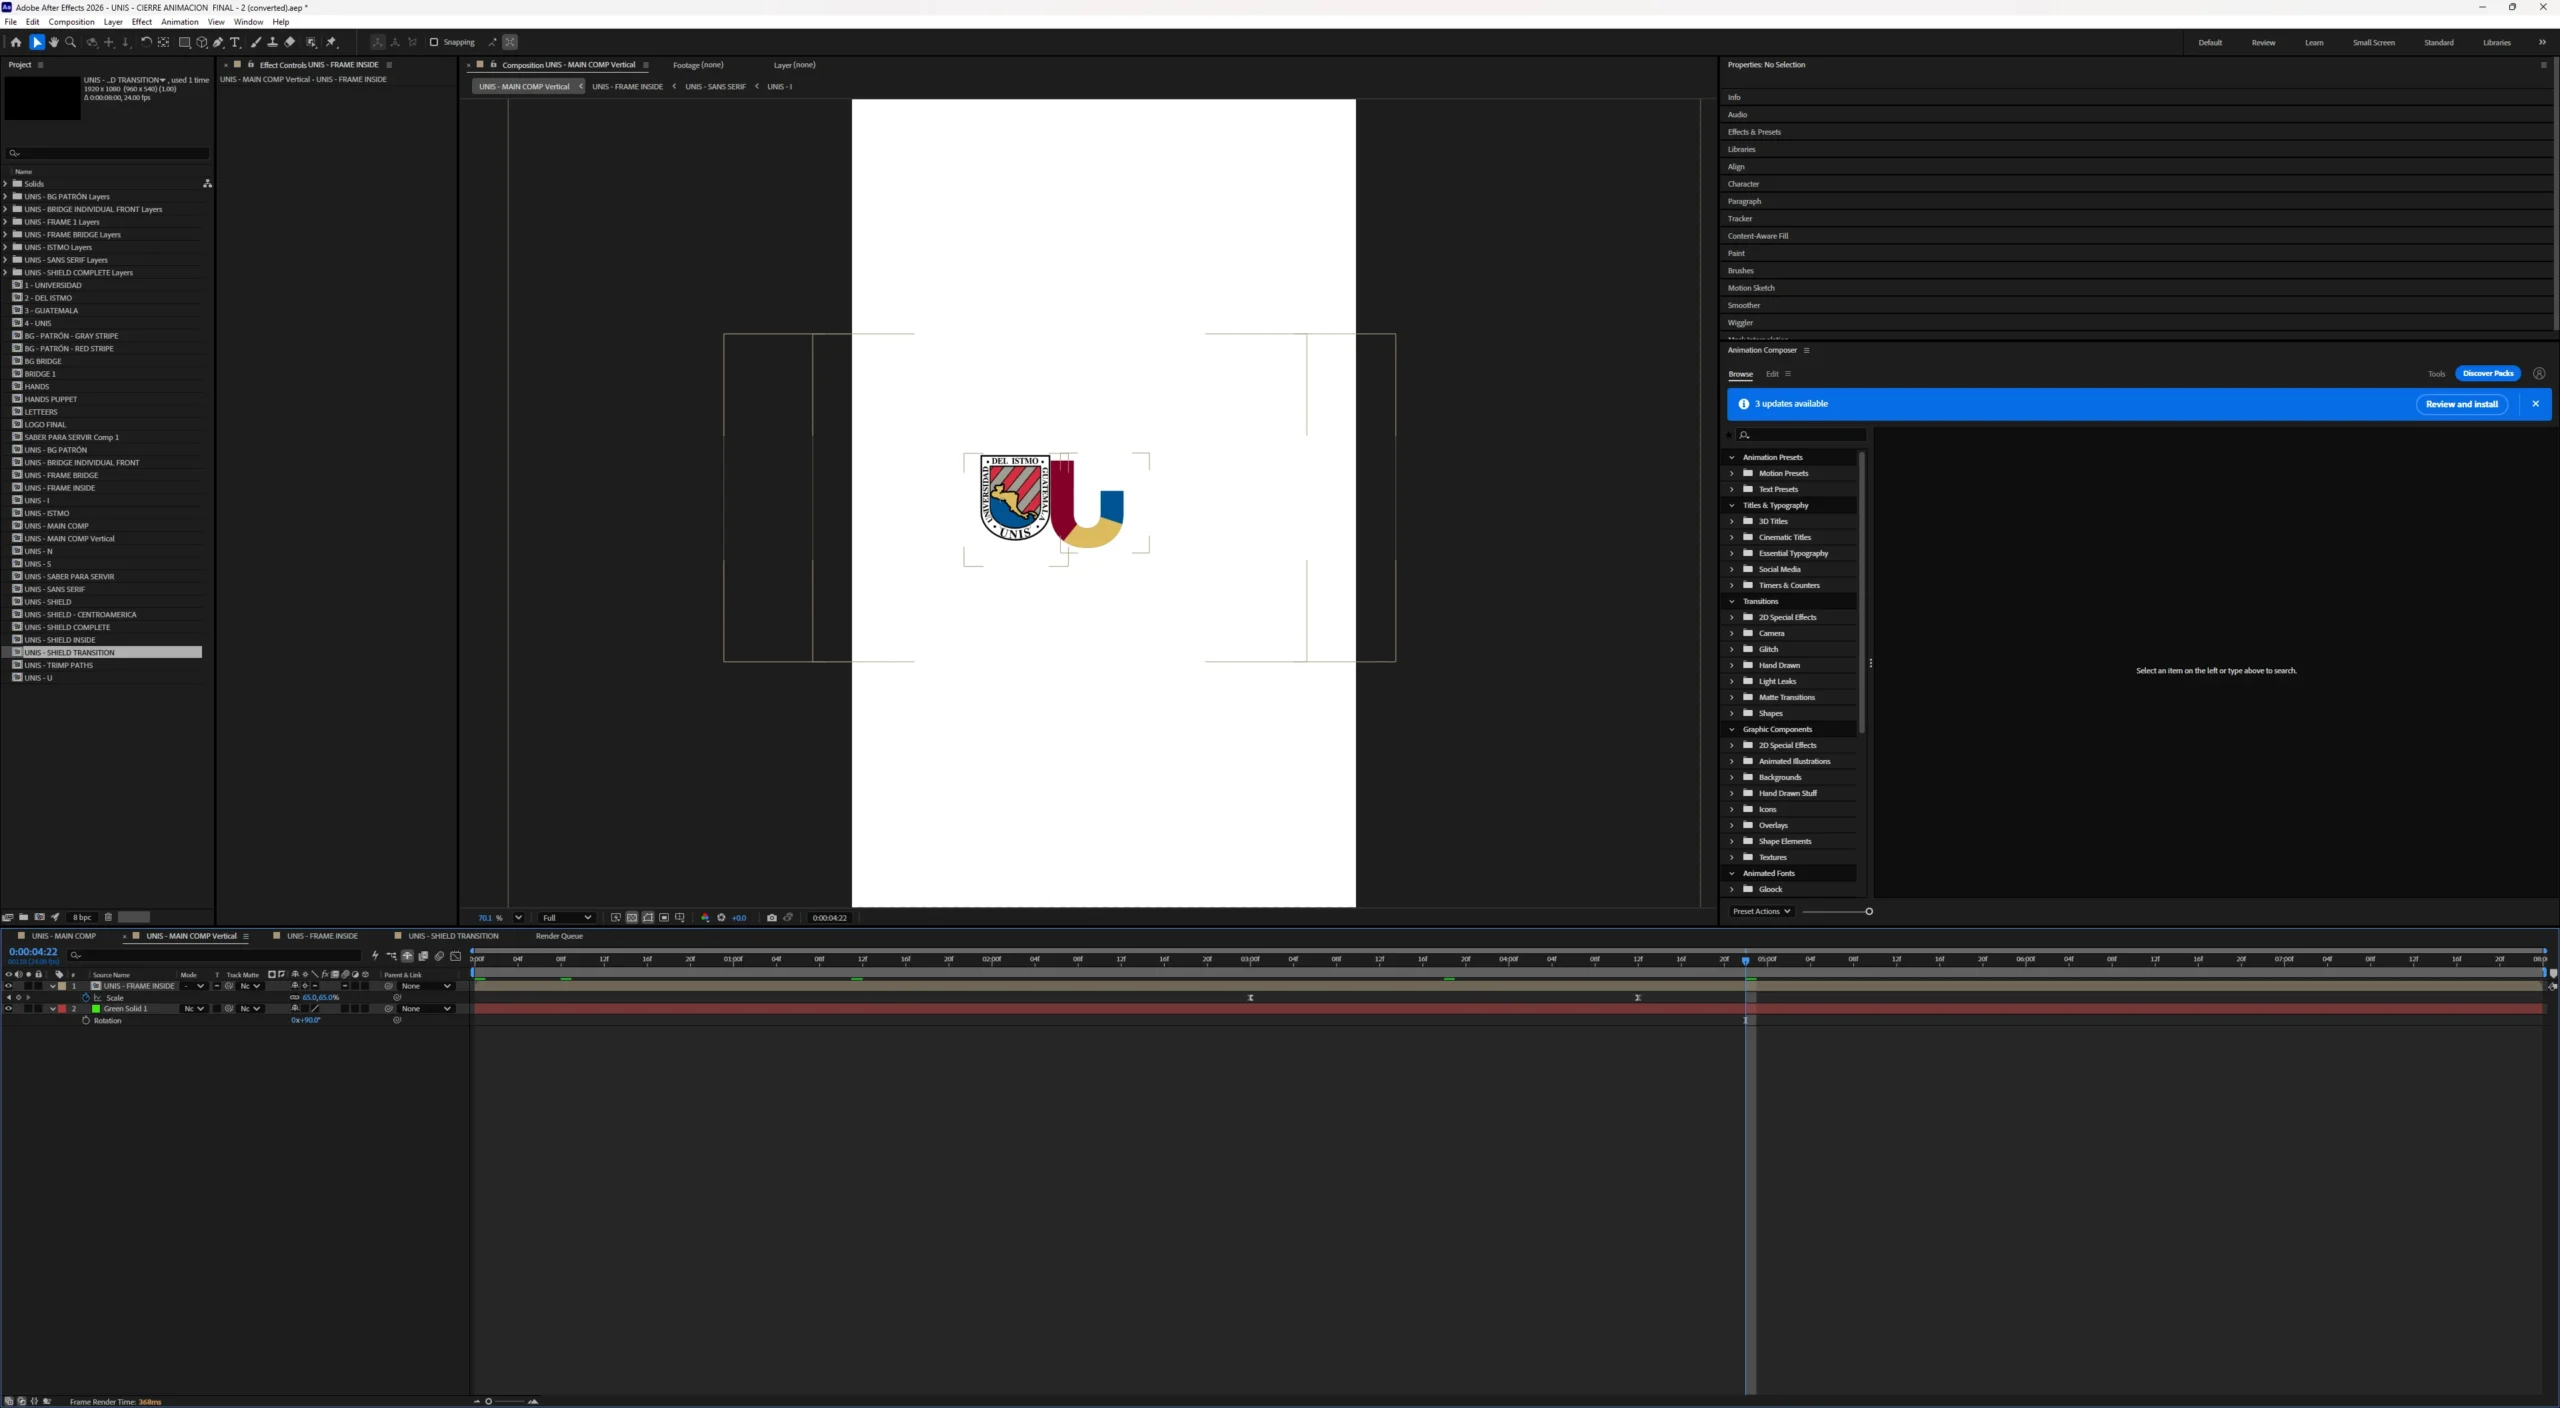Take a snapshot with camera icon
The width and height of the screenshot is (2560, 1408).
[x=771, y=917]
